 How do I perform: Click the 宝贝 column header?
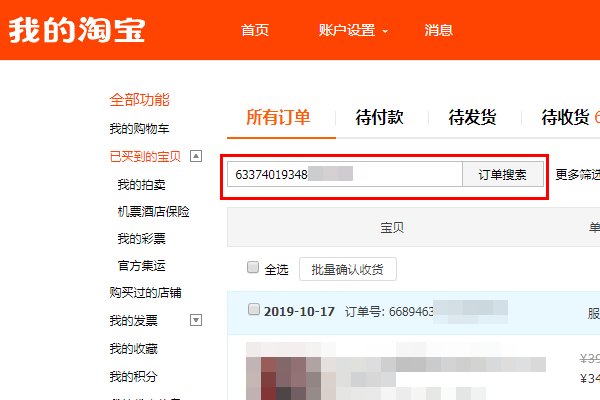coord(392,227)
